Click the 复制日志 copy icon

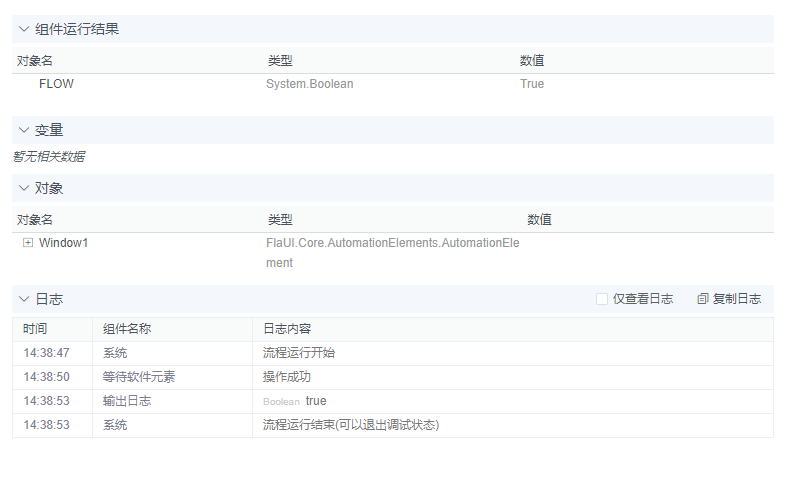(x=703, y=299)
